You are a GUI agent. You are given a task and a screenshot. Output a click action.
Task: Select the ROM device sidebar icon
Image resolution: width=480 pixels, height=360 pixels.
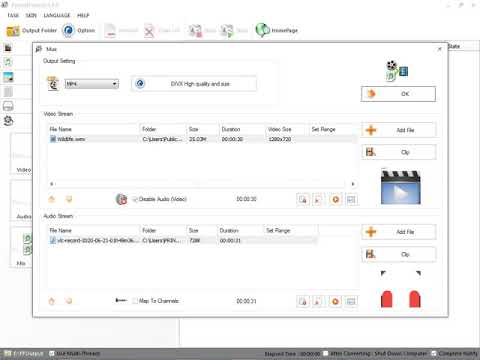click(8, 106)
